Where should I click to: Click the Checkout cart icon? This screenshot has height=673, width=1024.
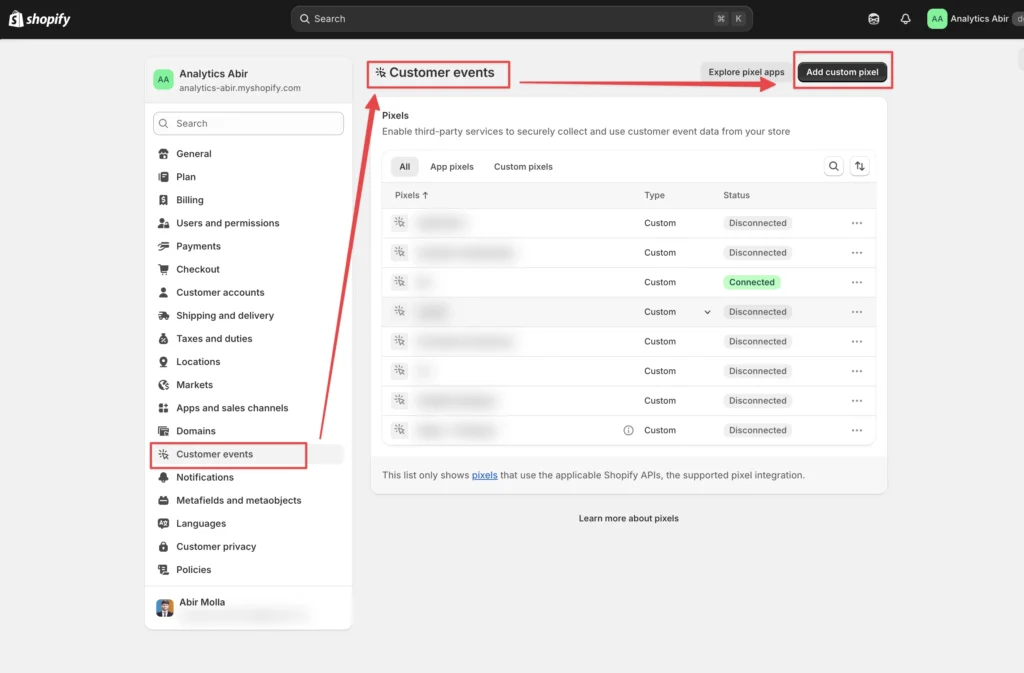coord(163,270)
